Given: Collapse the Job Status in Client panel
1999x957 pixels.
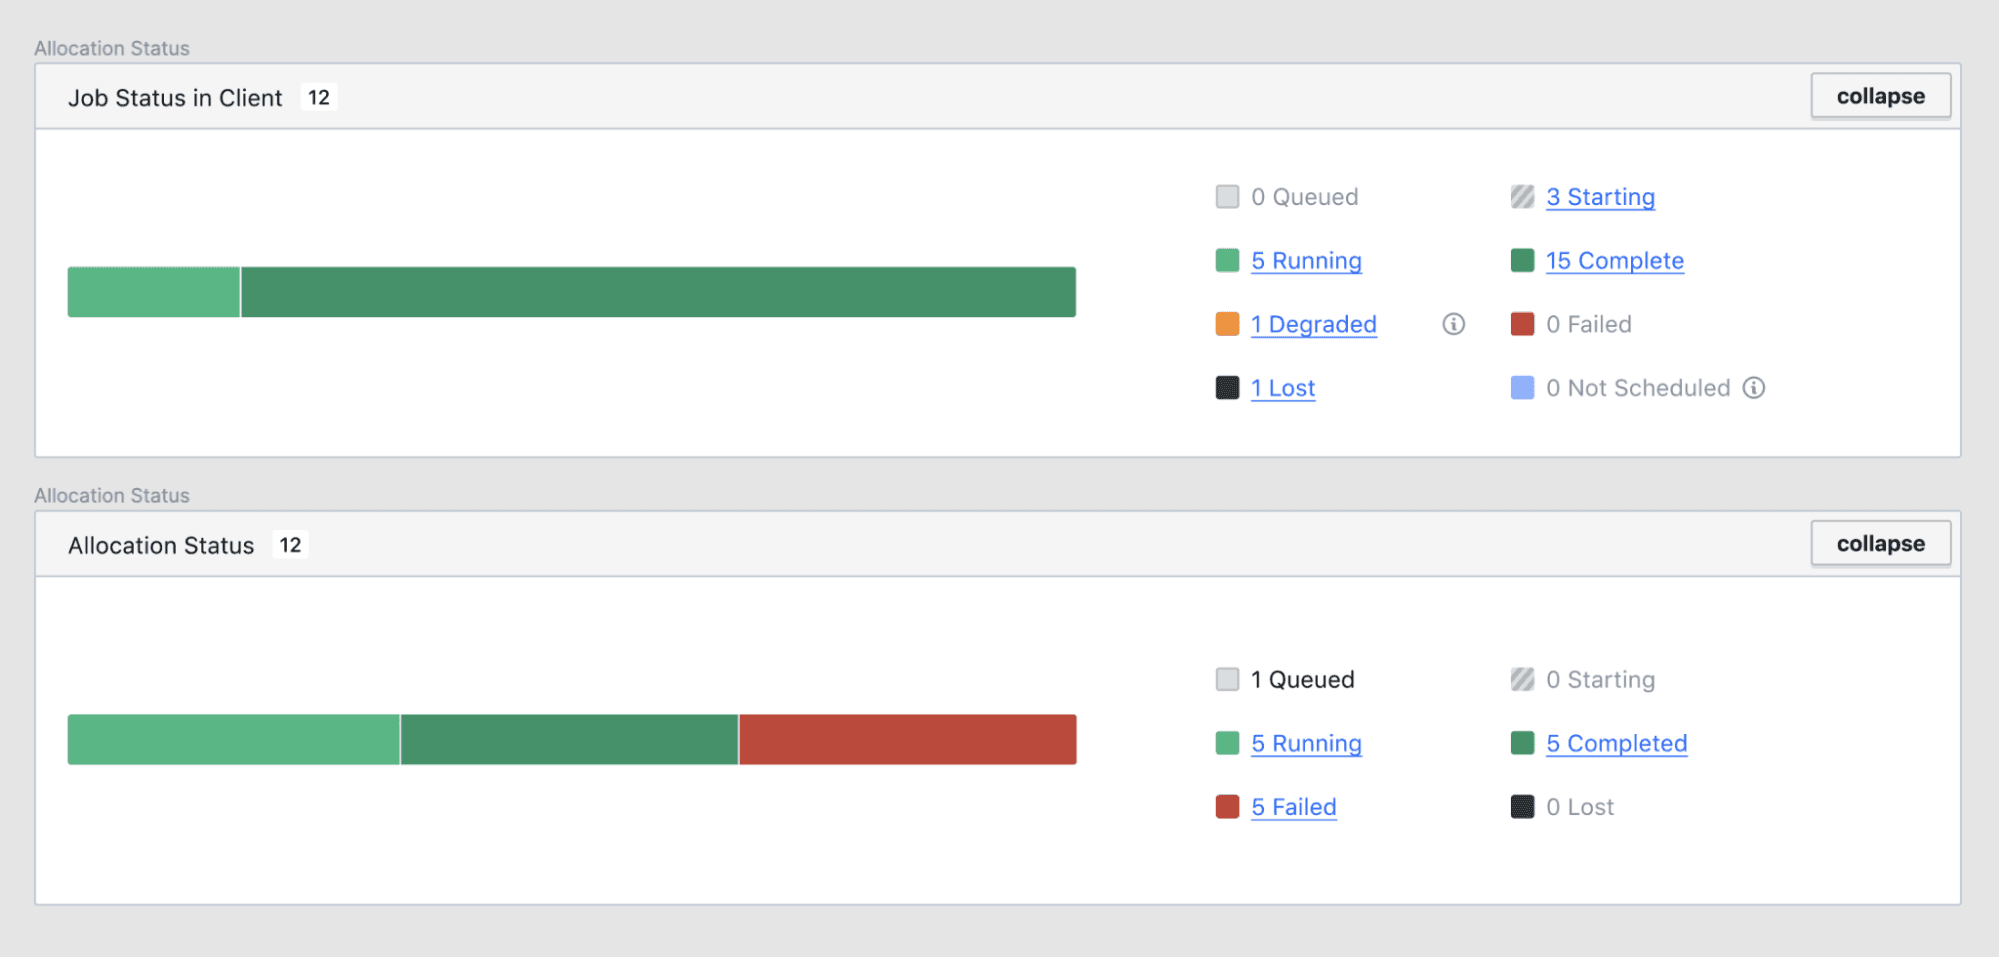Looking at the screenshot, I should [x=1880, y=96].
